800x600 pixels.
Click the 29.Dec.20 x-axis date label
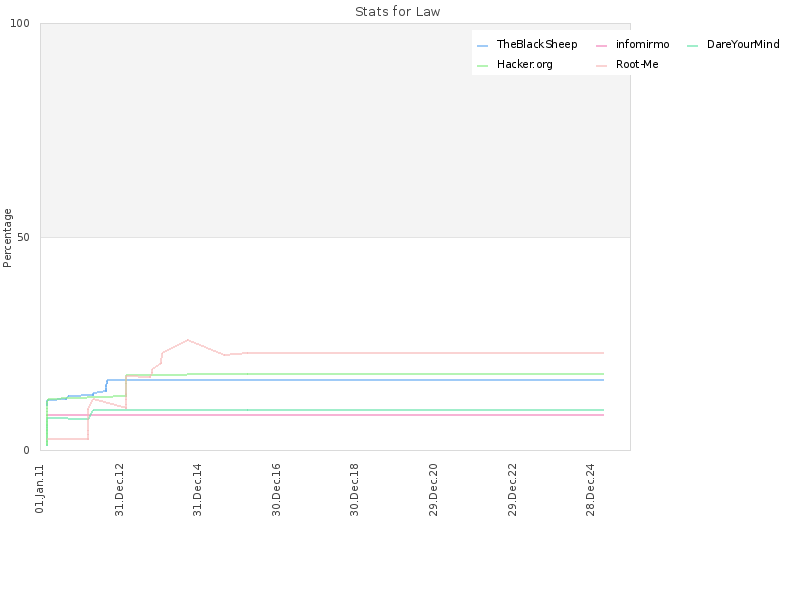pyautogui.click(x=433, y=489)
